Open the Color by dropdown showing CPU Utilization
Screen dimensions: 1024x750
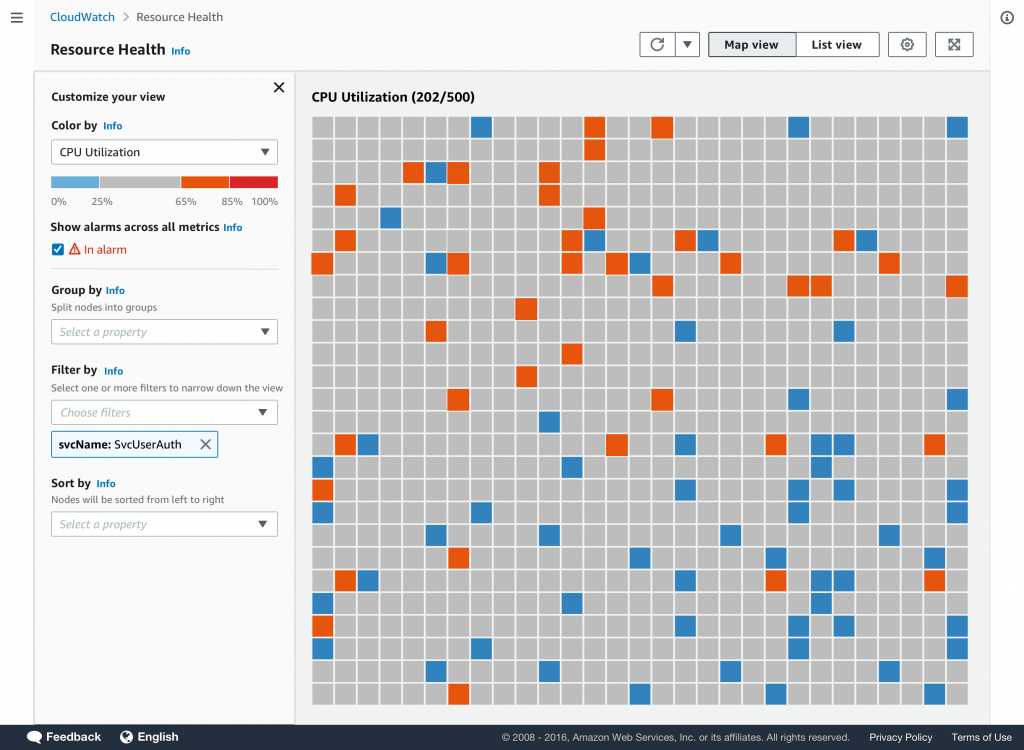(x=164, y=151)
